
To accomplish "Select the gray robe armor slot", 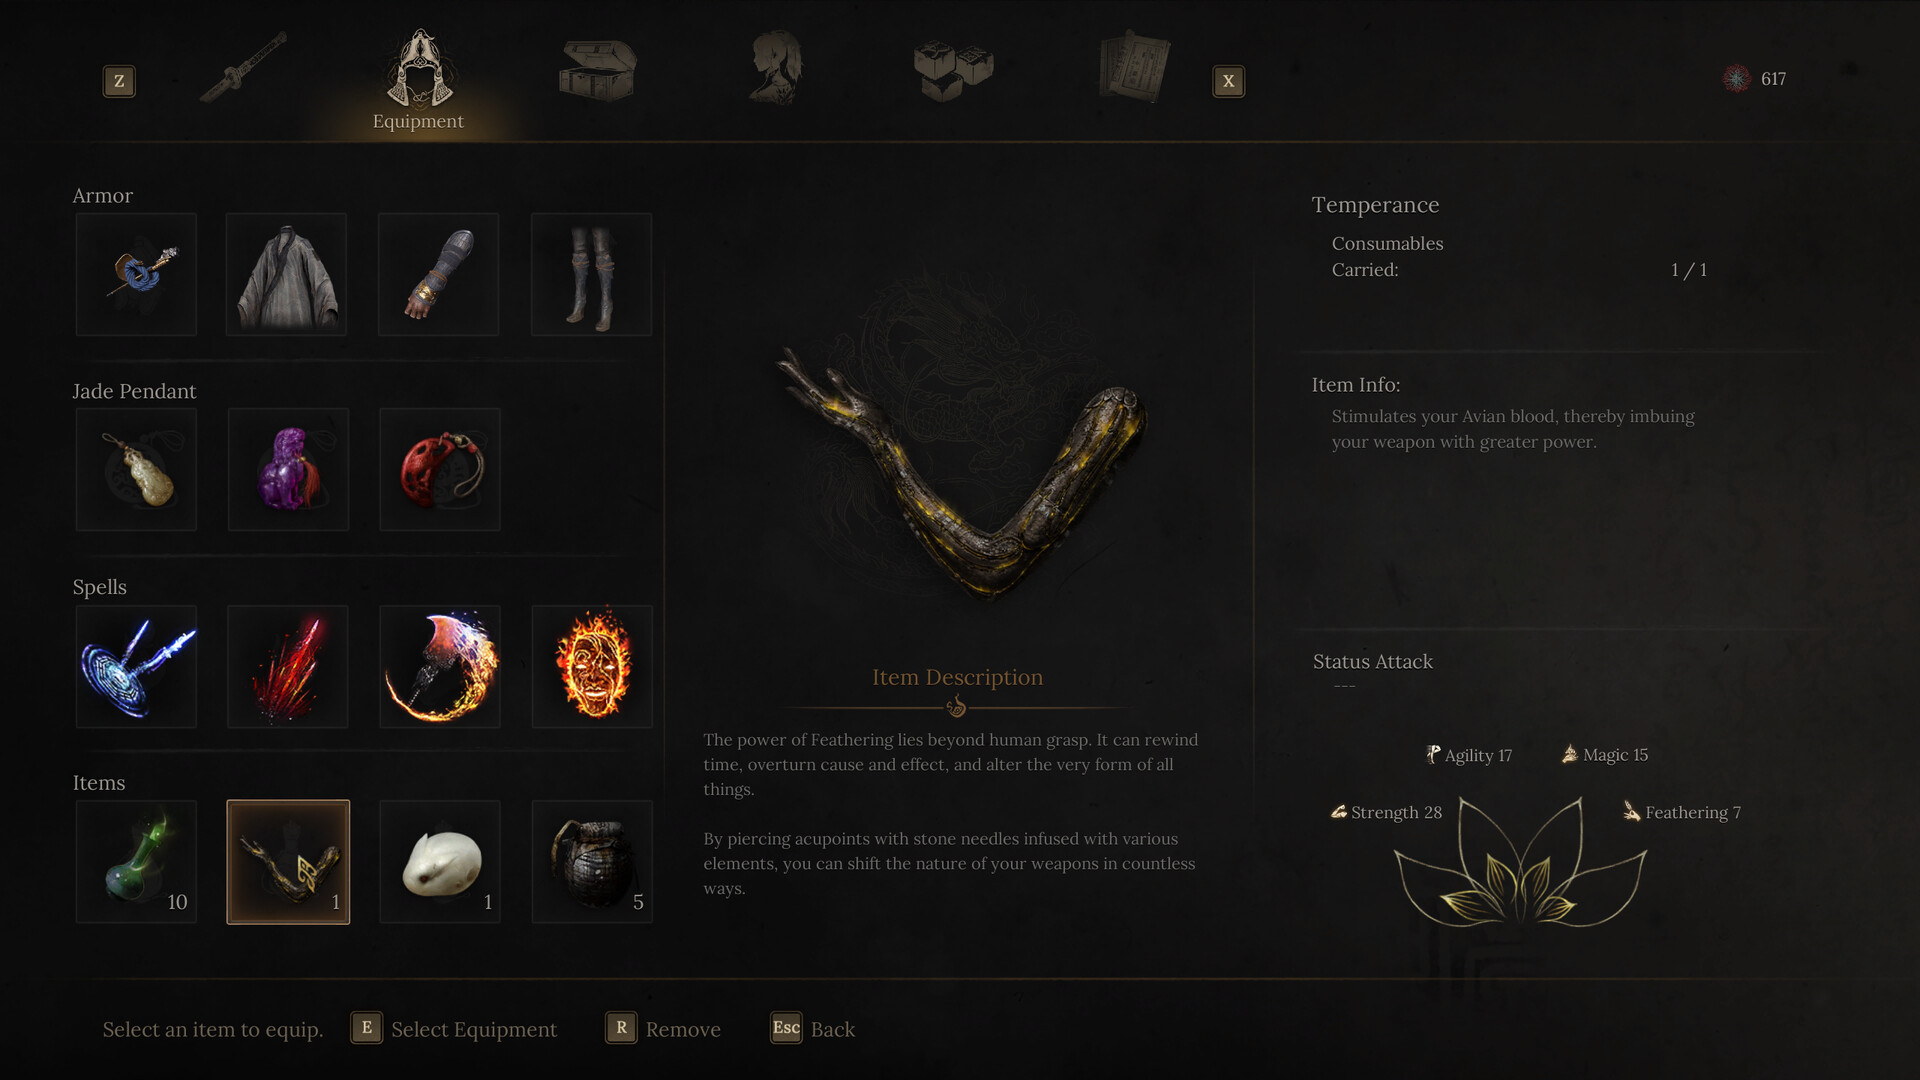I will pyautogui.click(x=287, y=274).
